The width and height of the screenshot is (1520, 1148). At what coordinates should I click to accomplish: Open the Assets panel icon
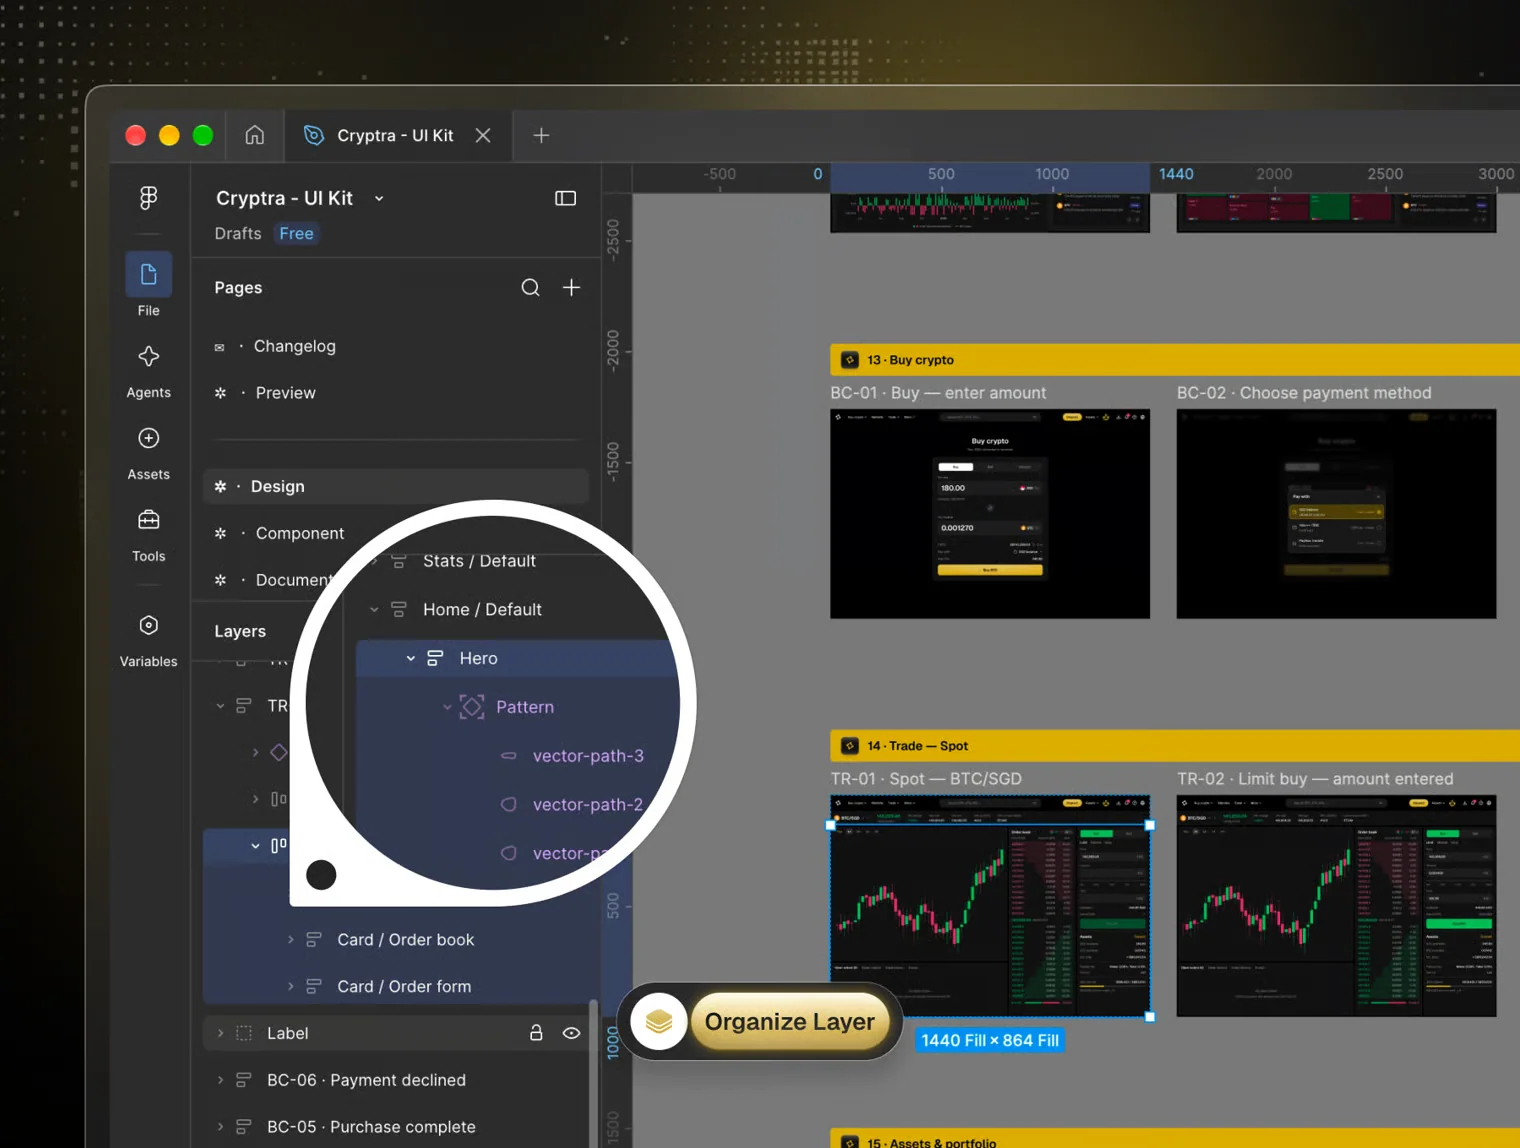[x=148, y=438]
